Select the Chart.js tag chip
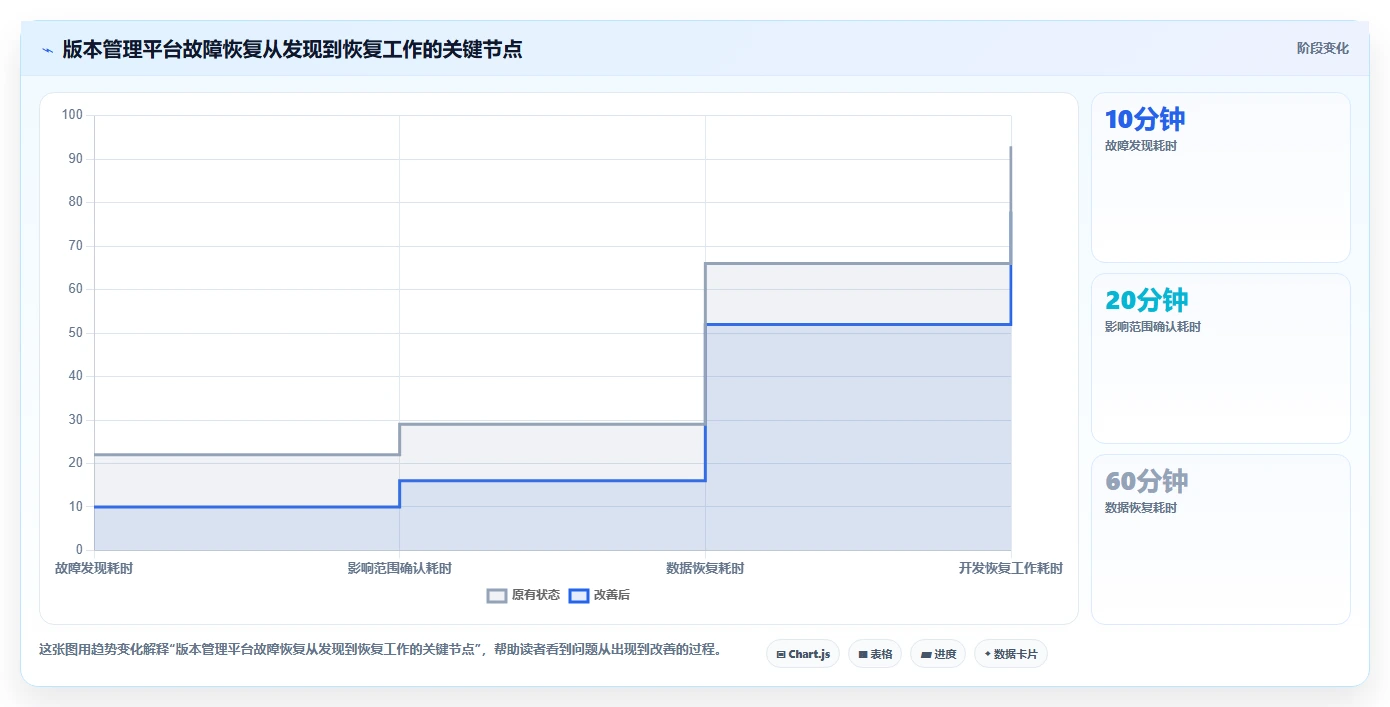Viewport: 1390px width, 707px height. (x=803, y=654)
